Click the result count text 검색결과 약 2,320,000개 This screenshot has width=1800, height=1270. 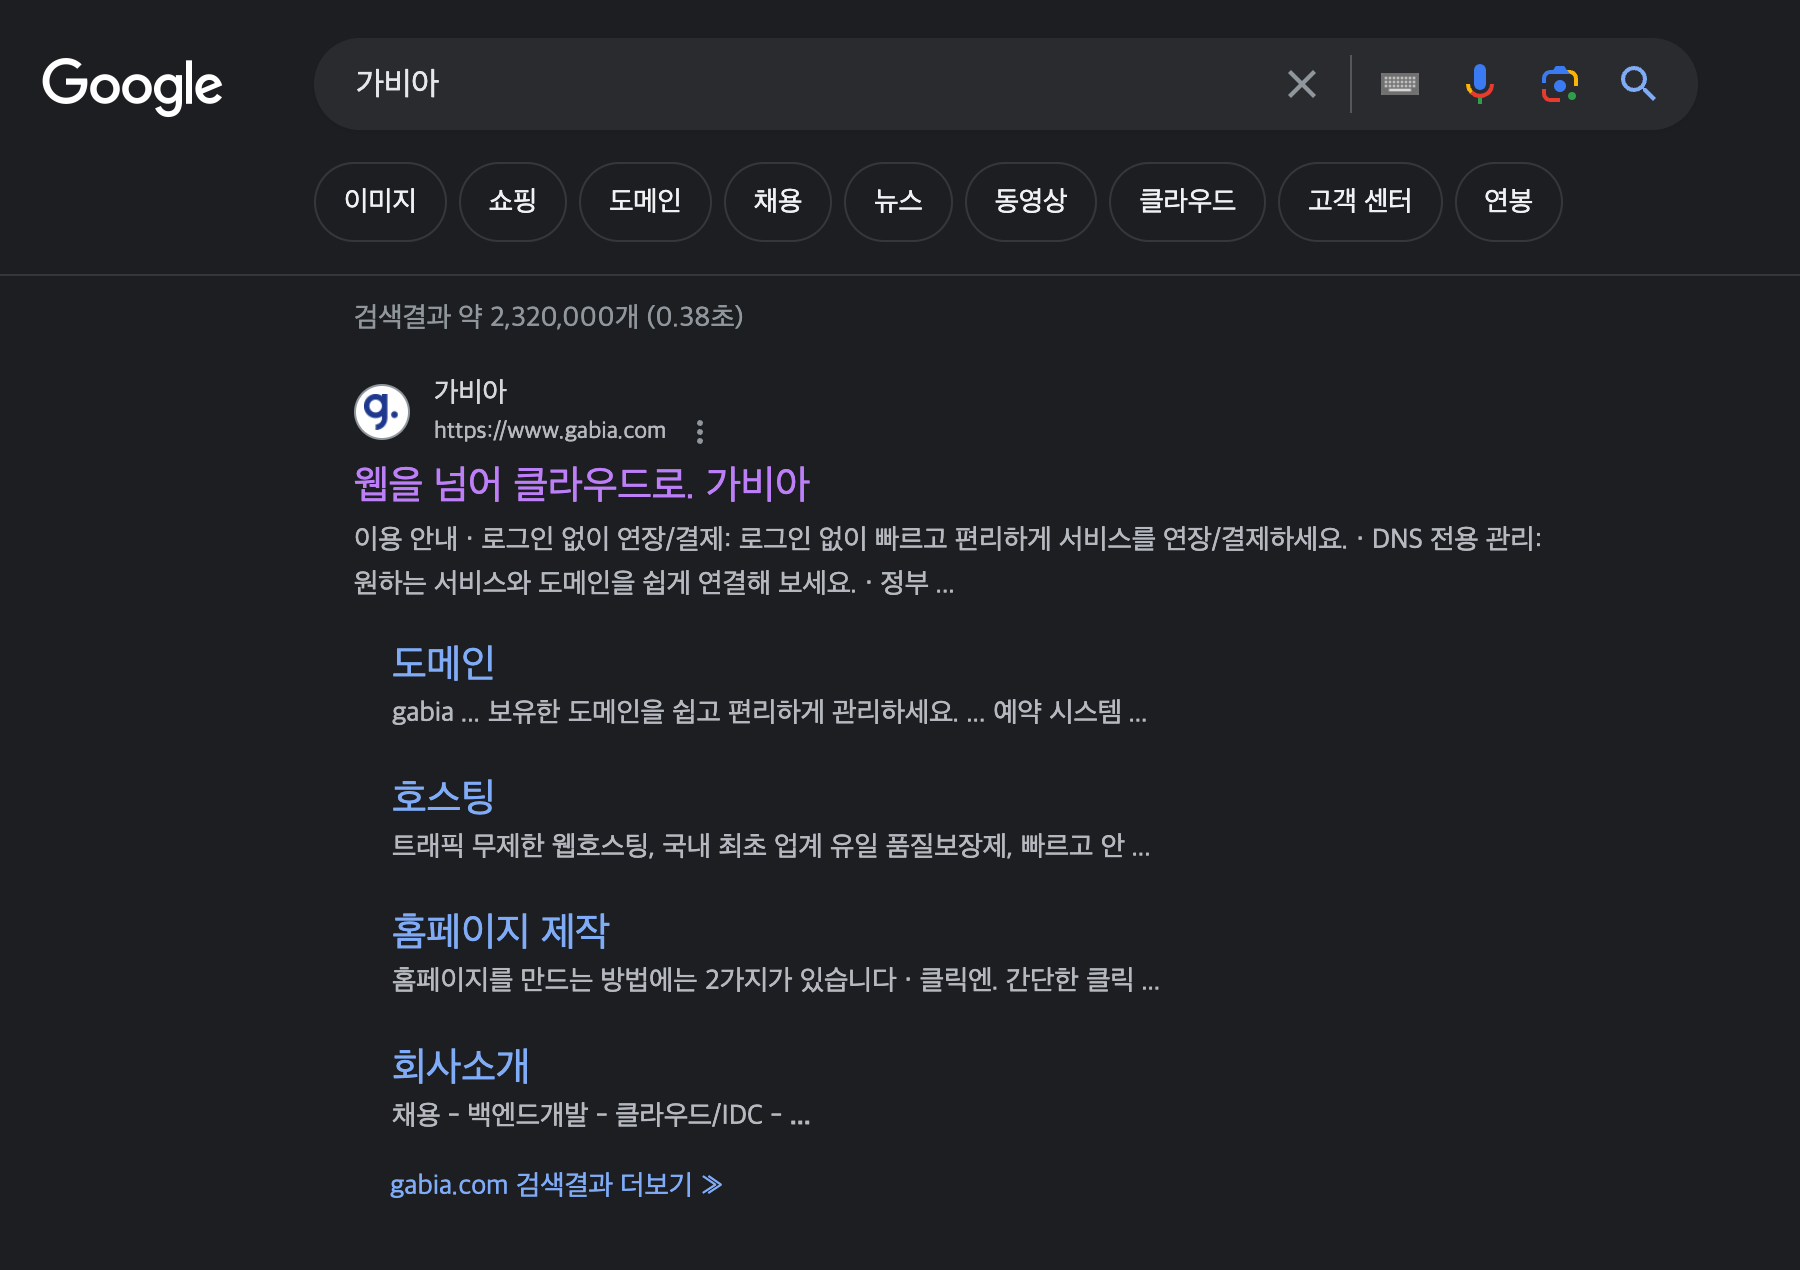click(548, 317)
